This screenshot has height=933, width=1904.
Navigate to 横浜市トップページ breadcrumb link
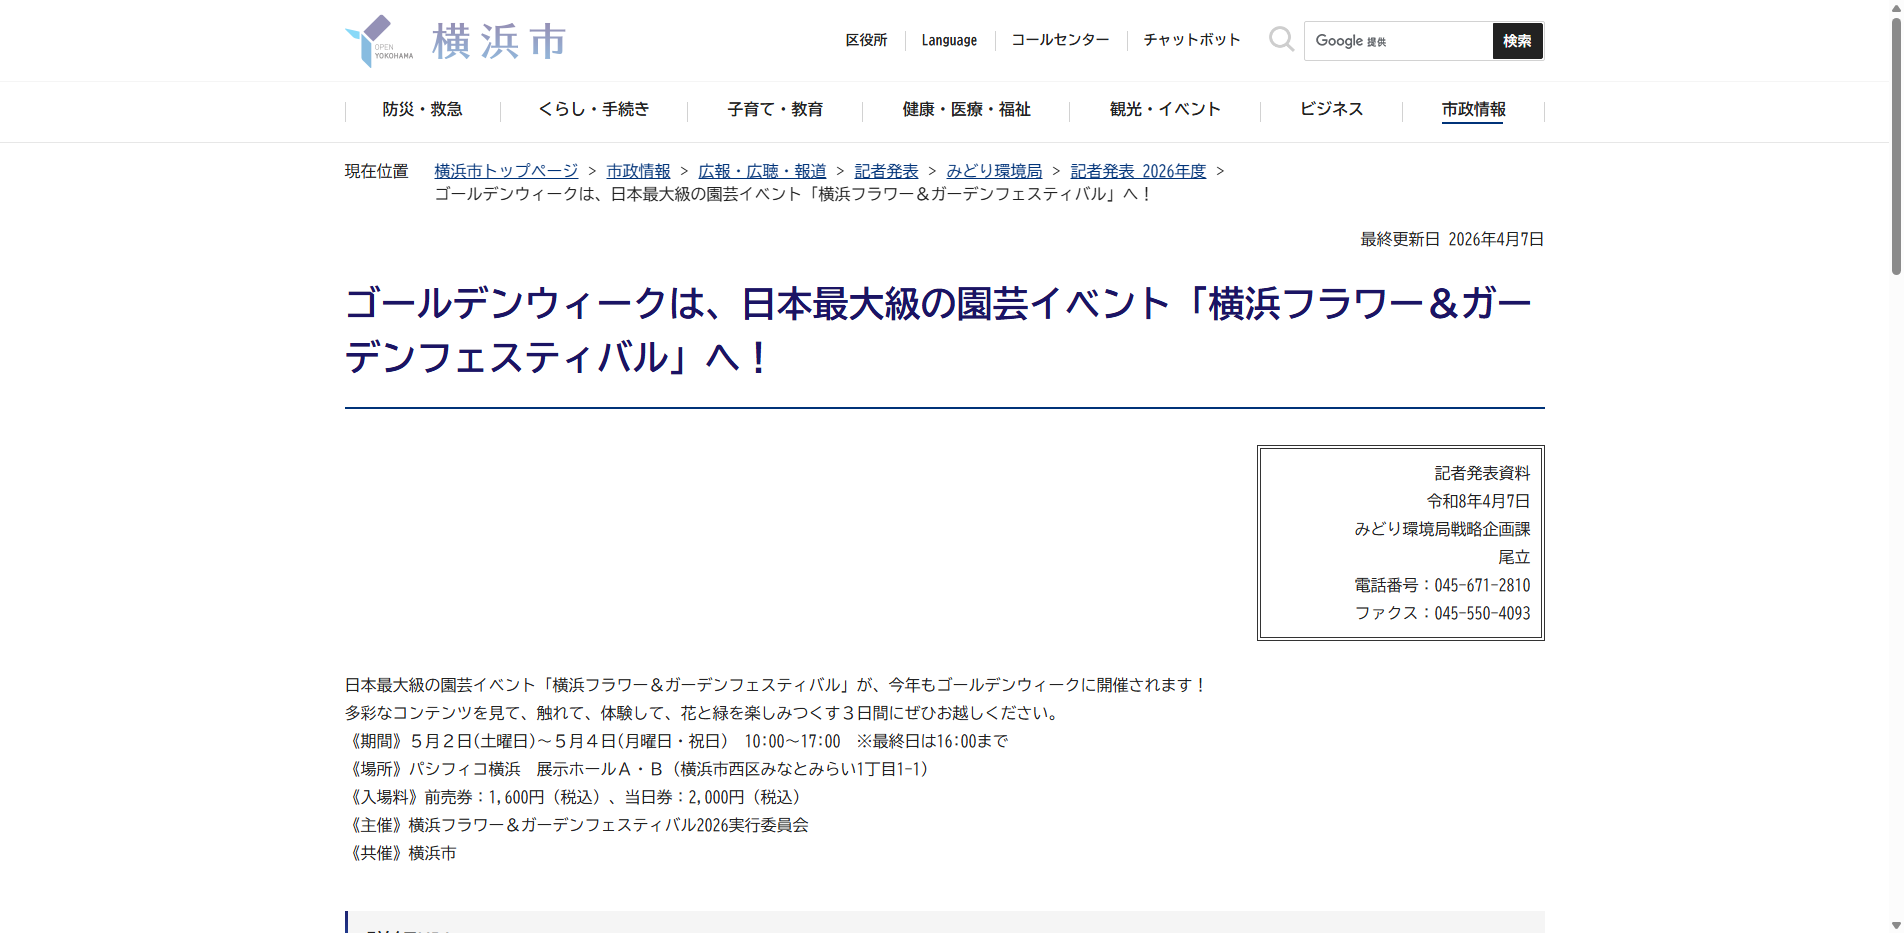point(504,171)
